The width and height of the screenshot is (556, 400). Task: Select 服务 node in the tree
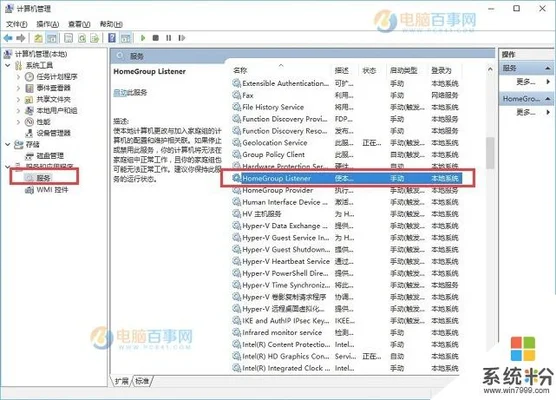click(x=43, y=178)
